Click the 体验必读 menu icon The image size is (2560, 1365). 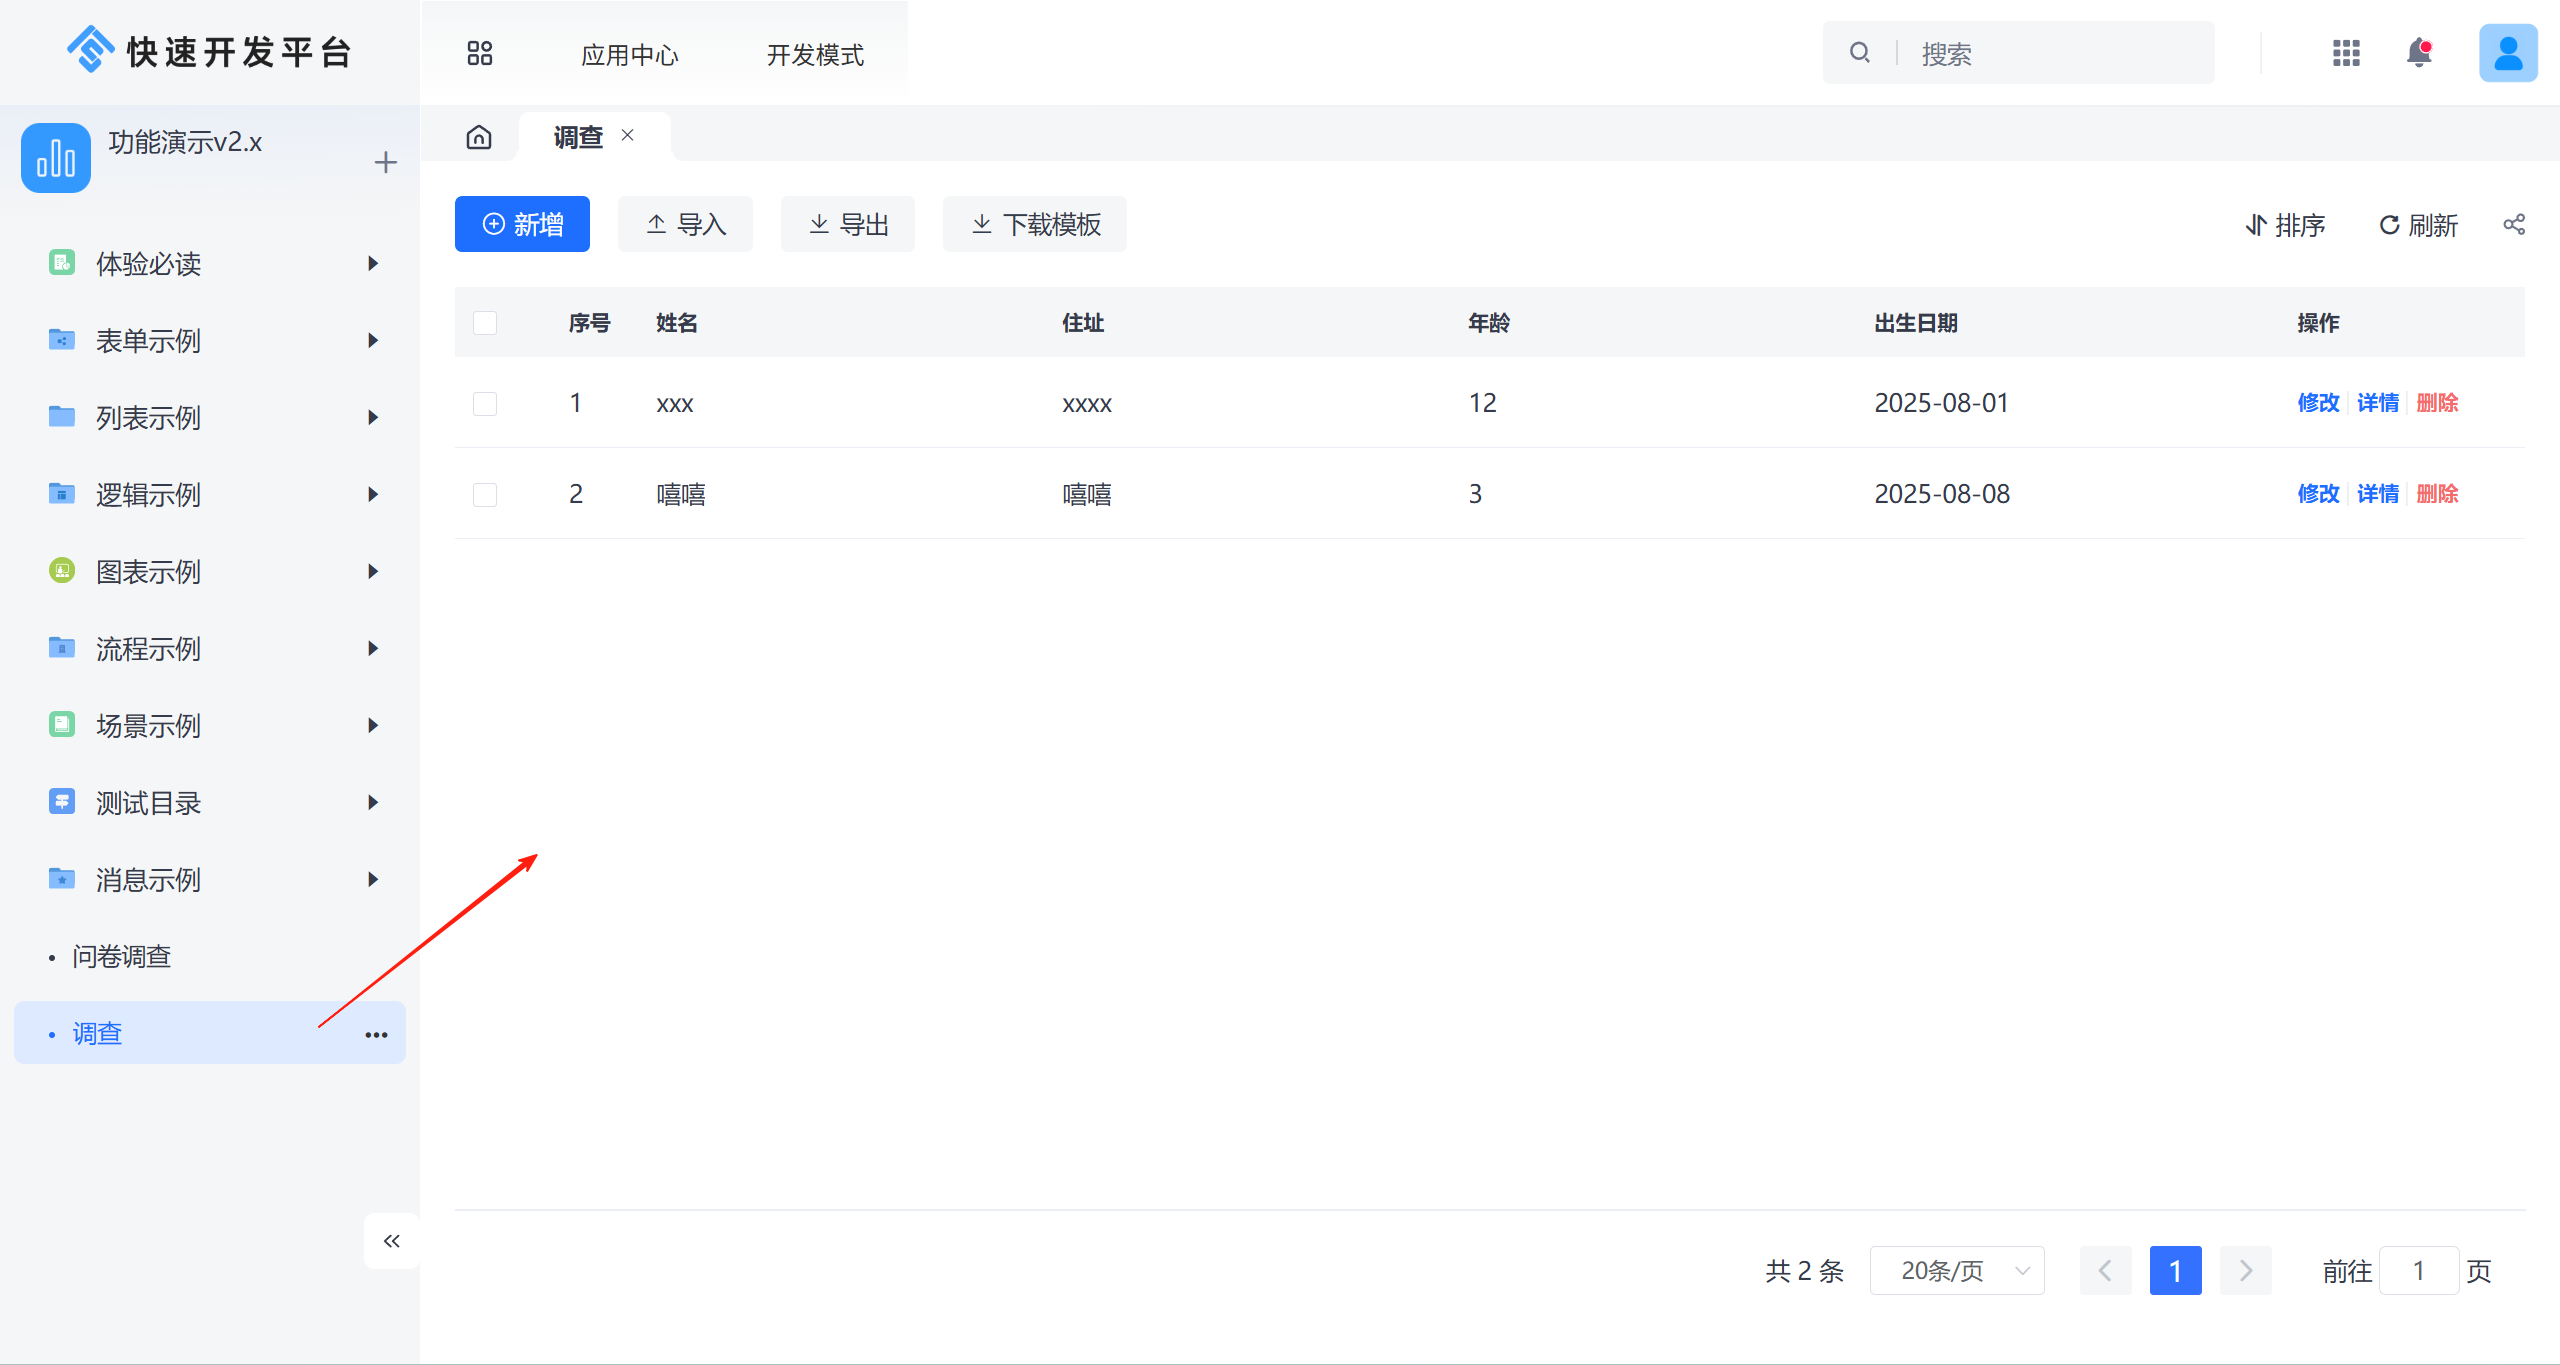62,263
